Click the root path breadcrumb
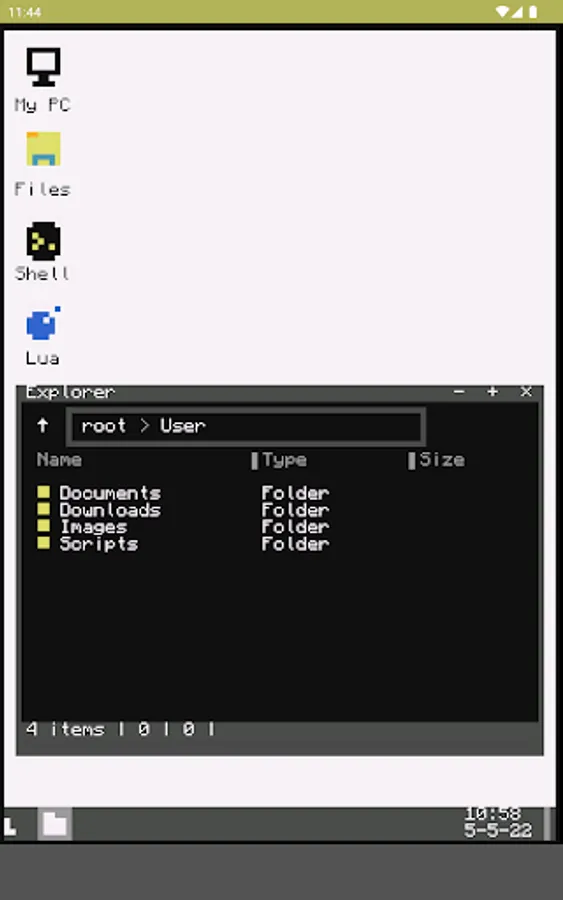 click(x=103, y=426)
